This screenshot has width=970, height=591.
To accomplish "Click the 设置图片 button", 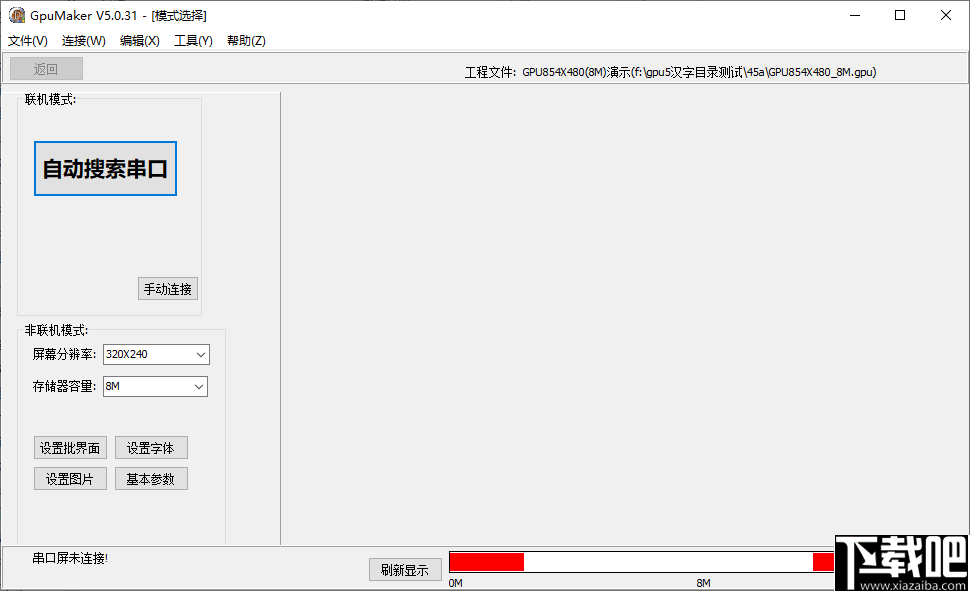I will [70, 478].
